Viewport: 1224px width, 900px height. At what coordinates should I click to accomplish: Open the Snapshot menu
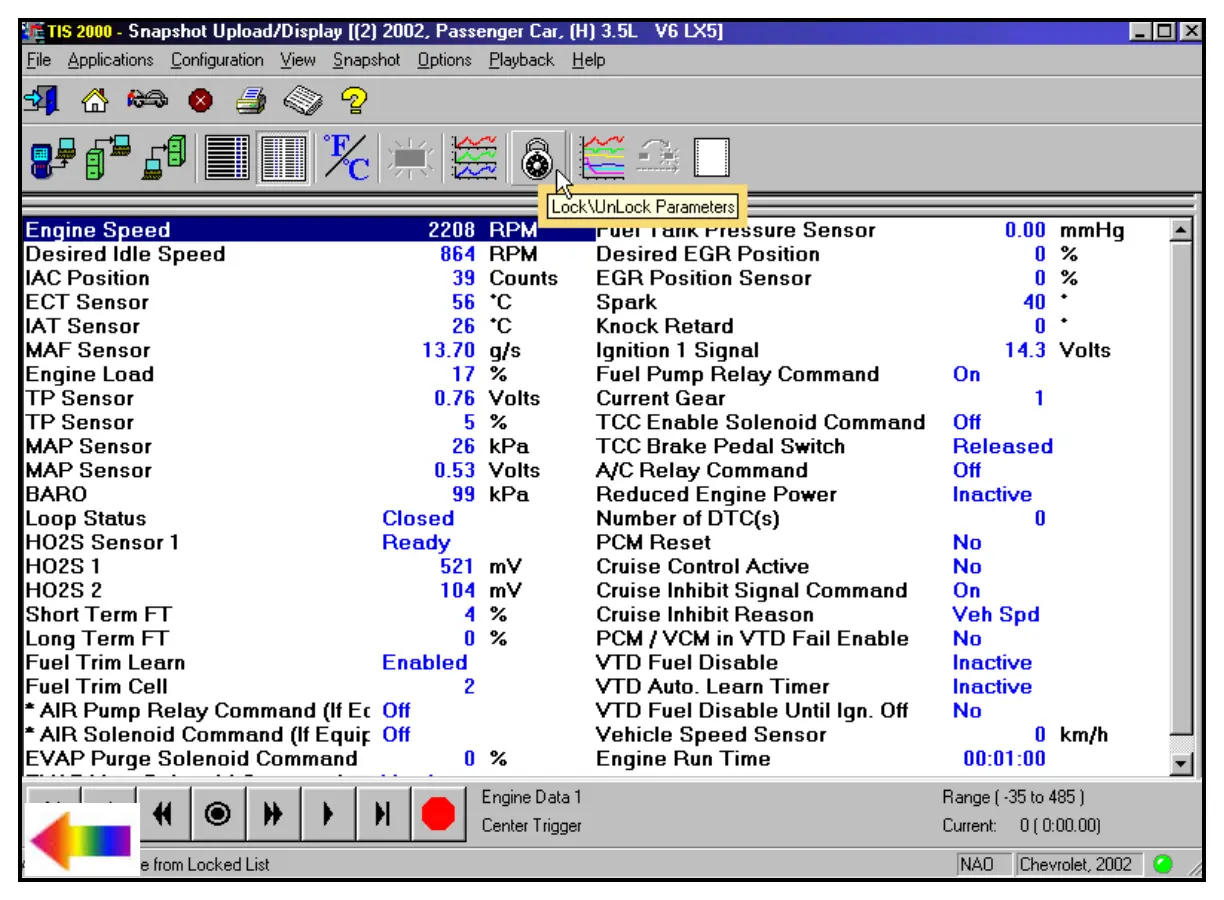point(366,60)
